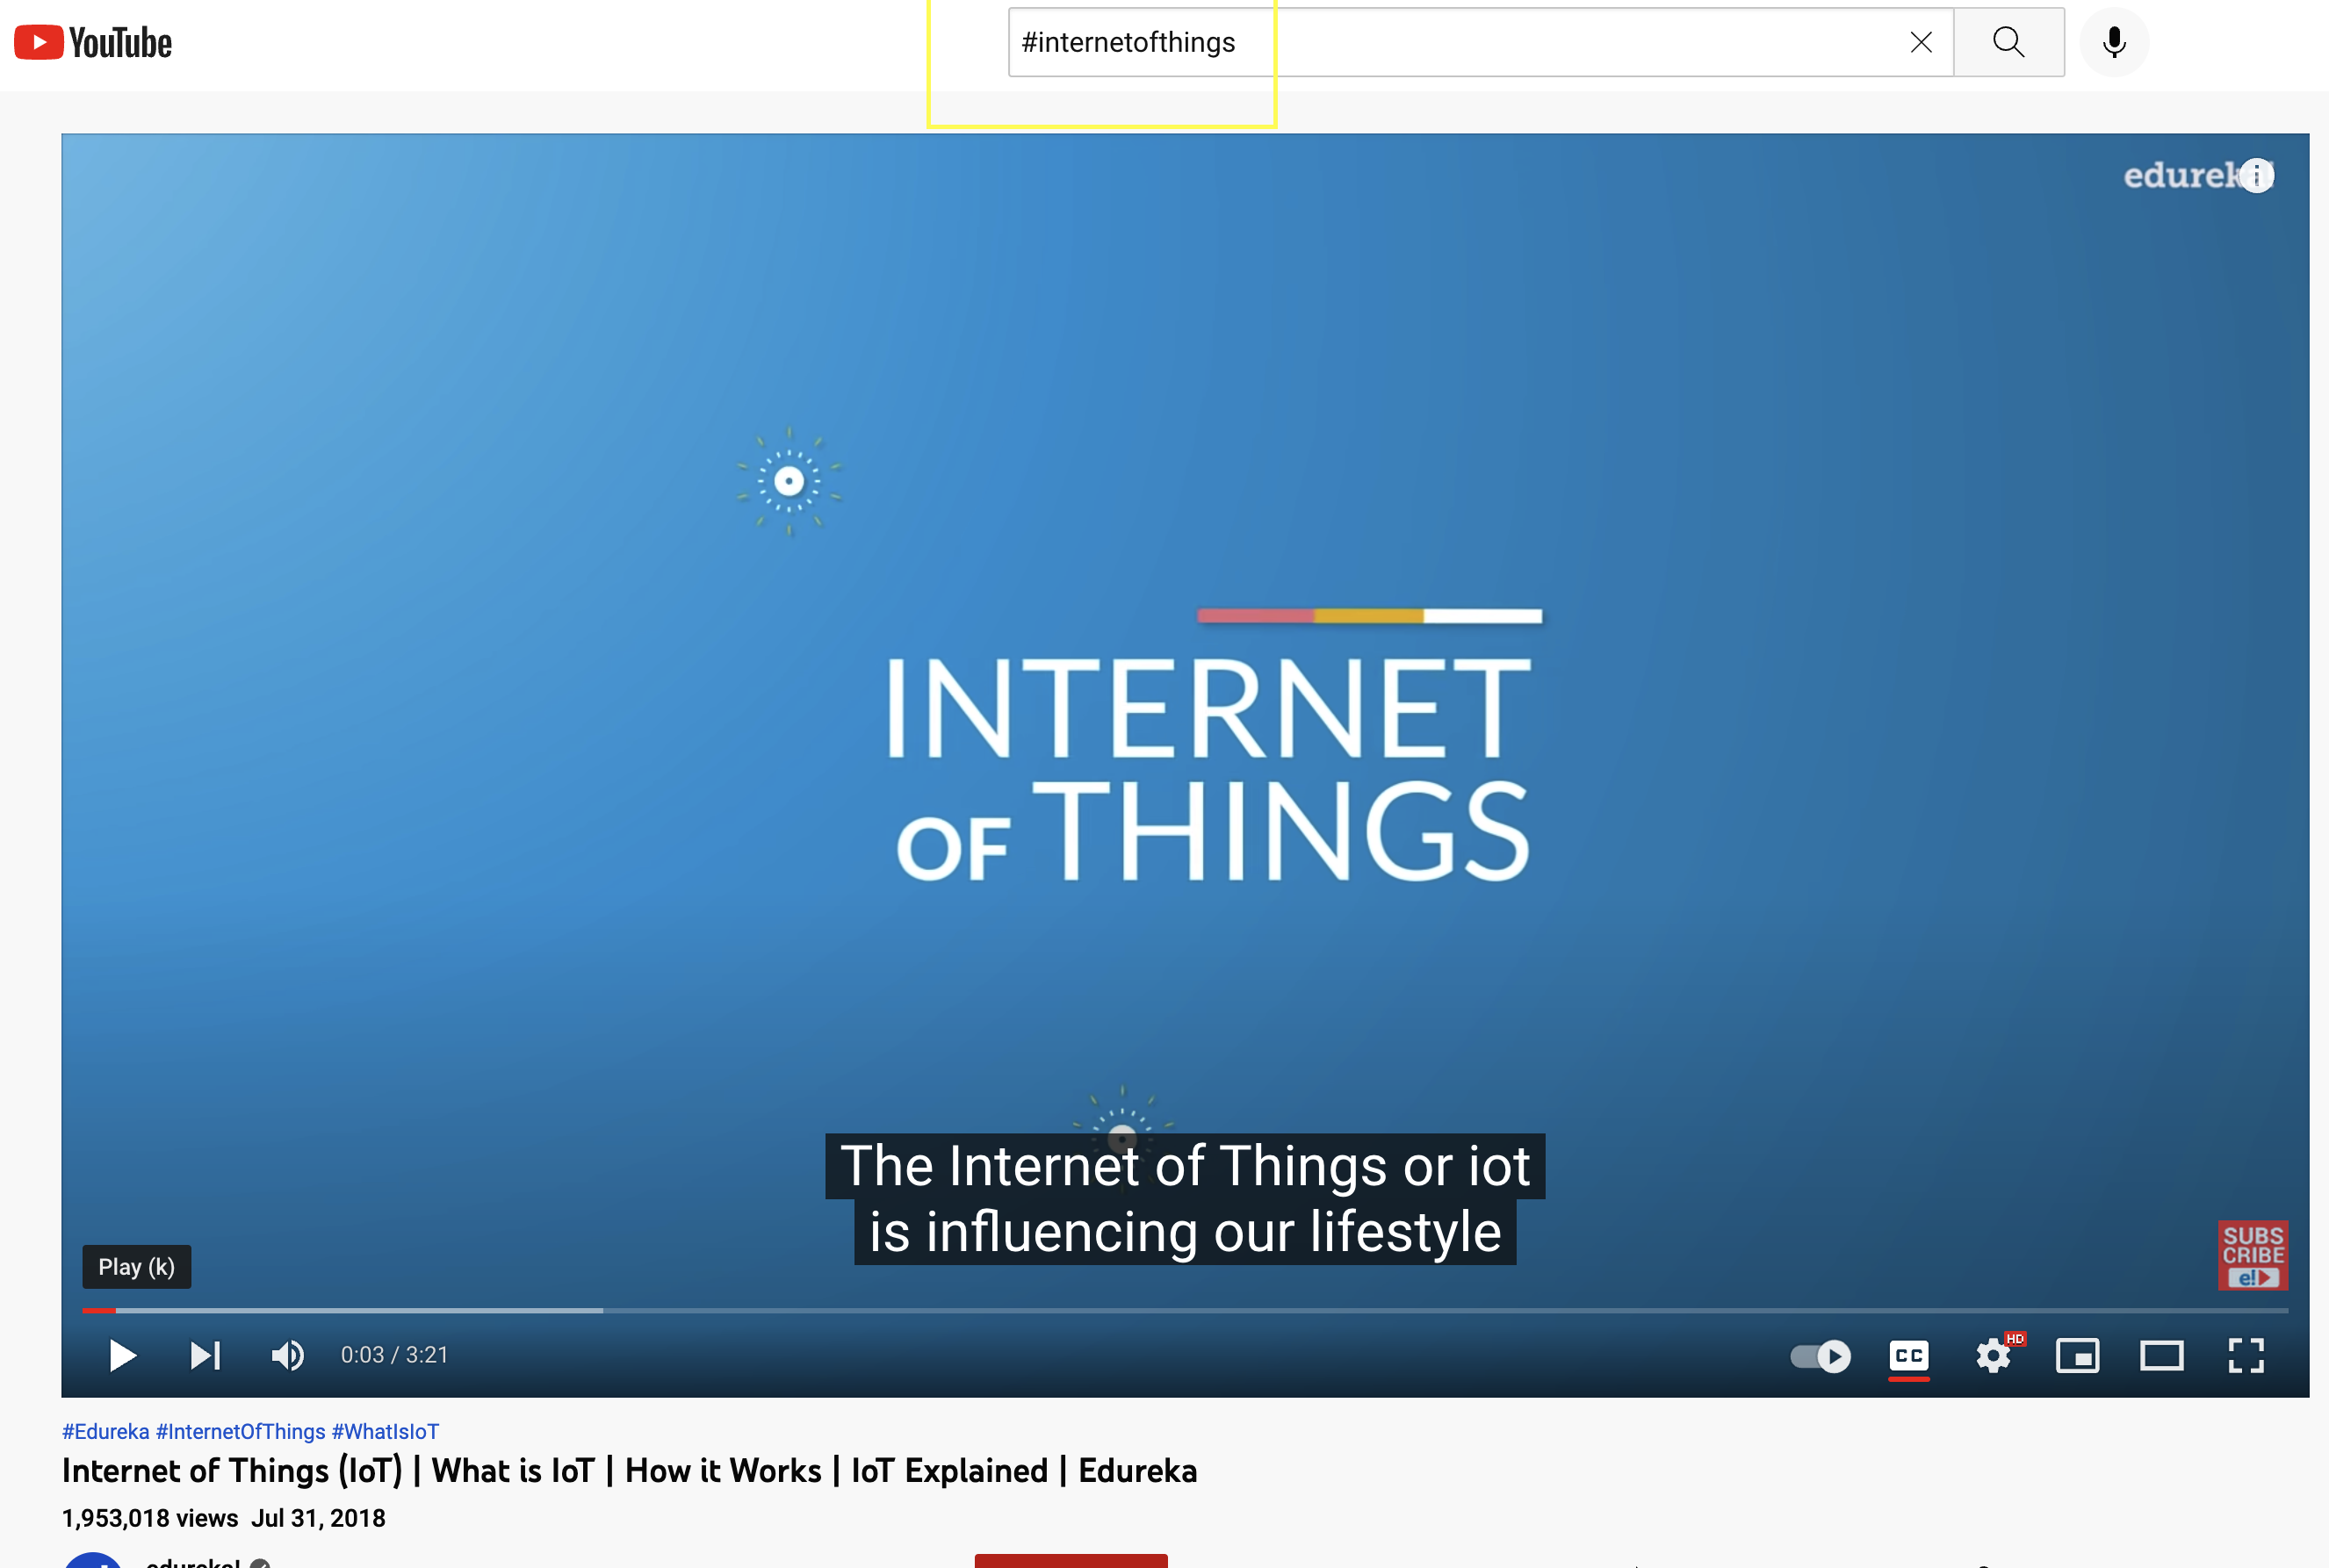This screenshot has width=2329, height=1568.
Task: Click the Play button to start video
Action: tap(122, 1355)
